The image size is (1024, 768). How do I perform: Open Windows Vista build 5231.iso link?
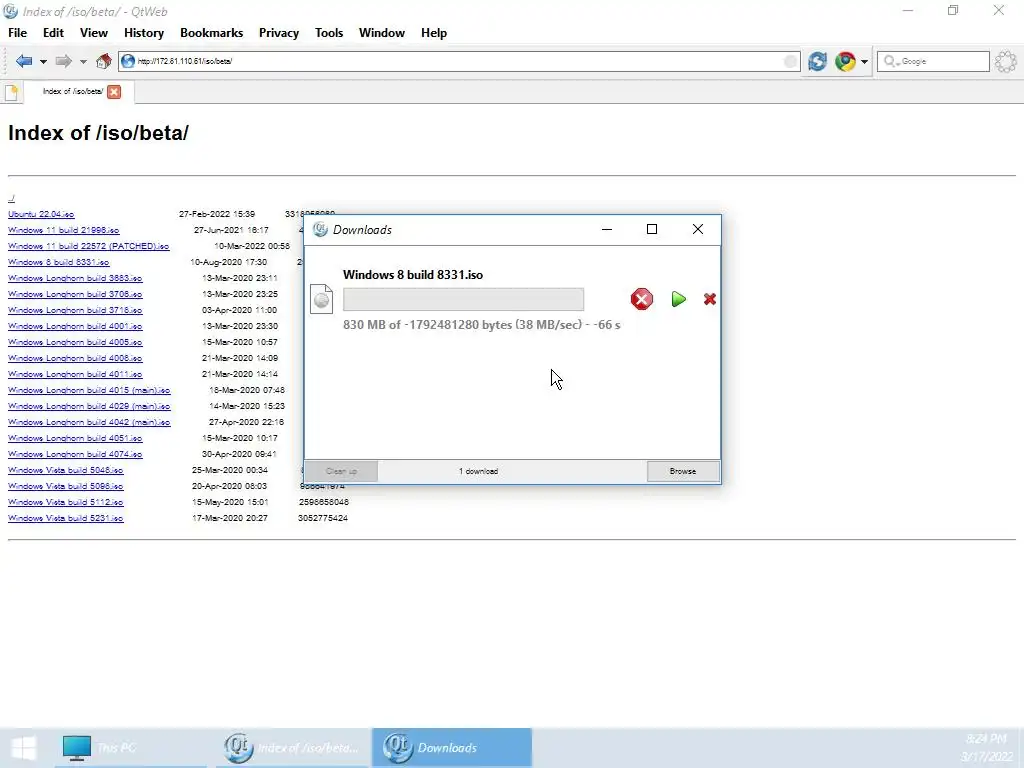66,518
